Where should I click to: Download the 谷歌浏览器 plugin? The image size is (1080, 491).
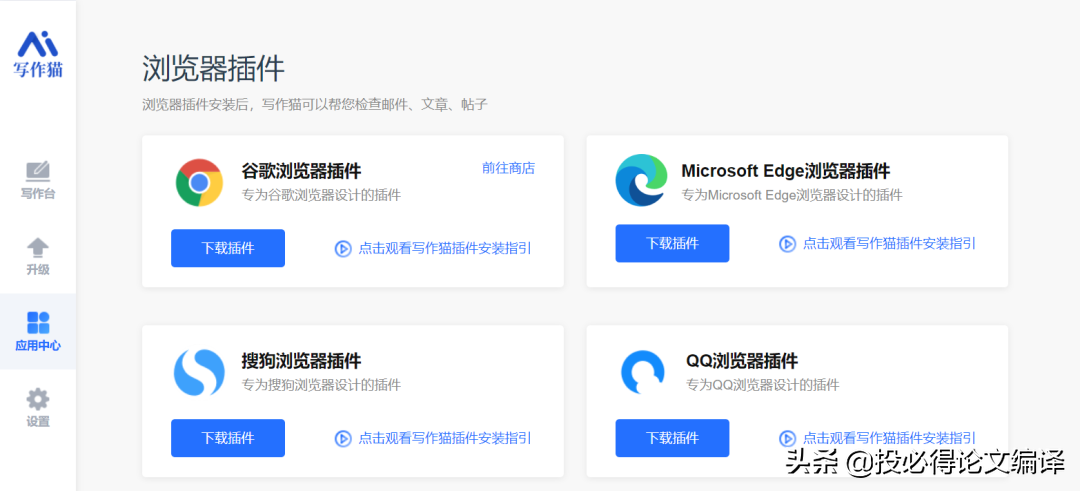[228, 248]
